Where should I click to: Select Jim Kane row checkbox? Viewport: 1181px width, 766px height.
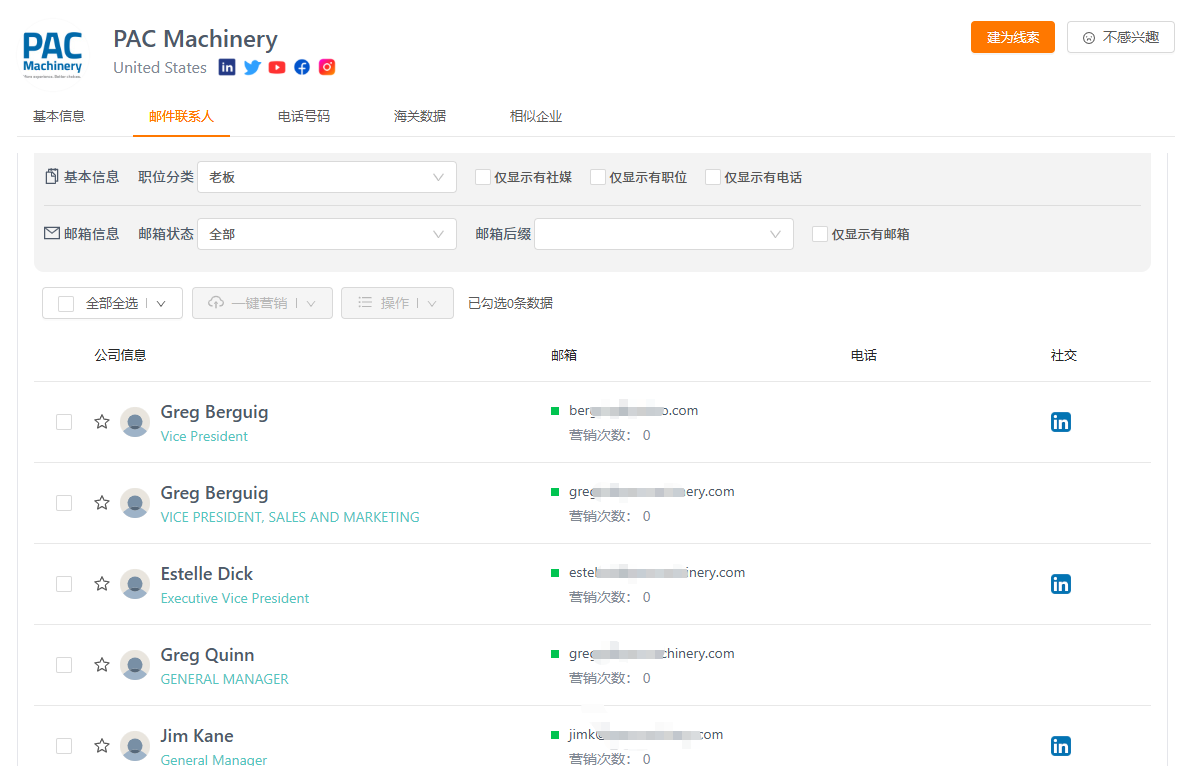[x=64, y=746]
